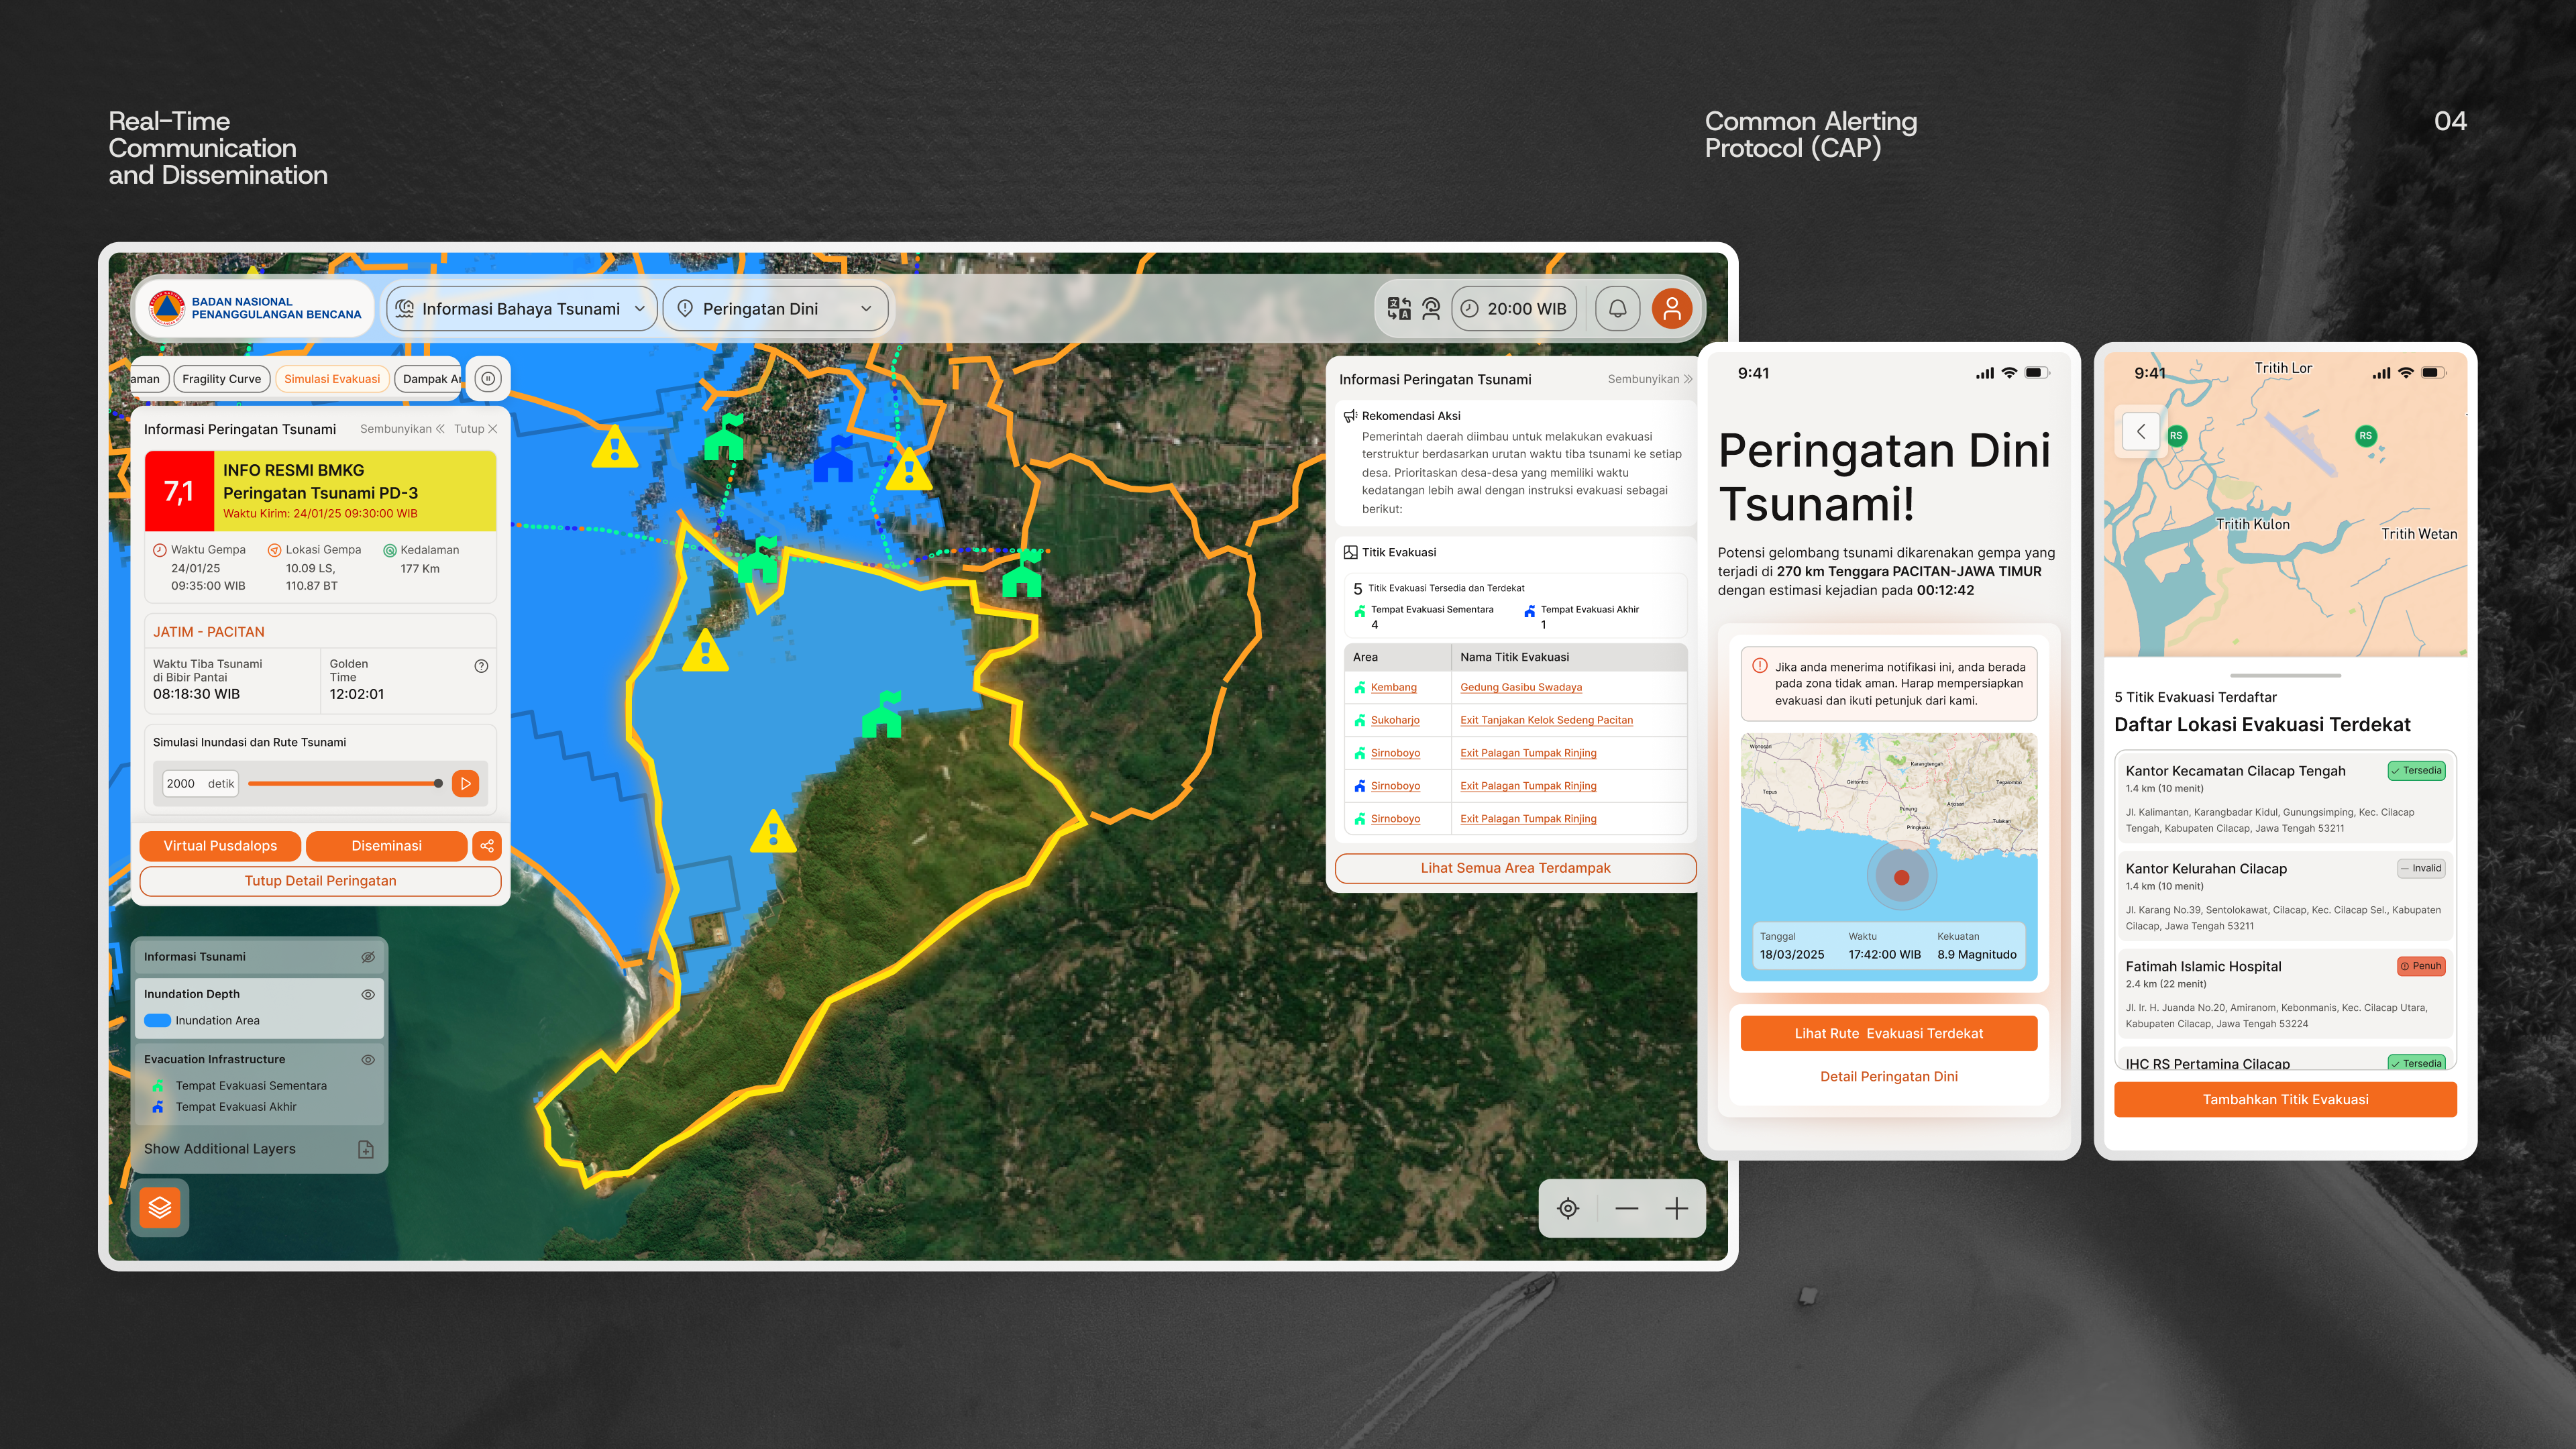Play the inundation simulation
The image size is (2576, 1449).
[x=465, y=784]
